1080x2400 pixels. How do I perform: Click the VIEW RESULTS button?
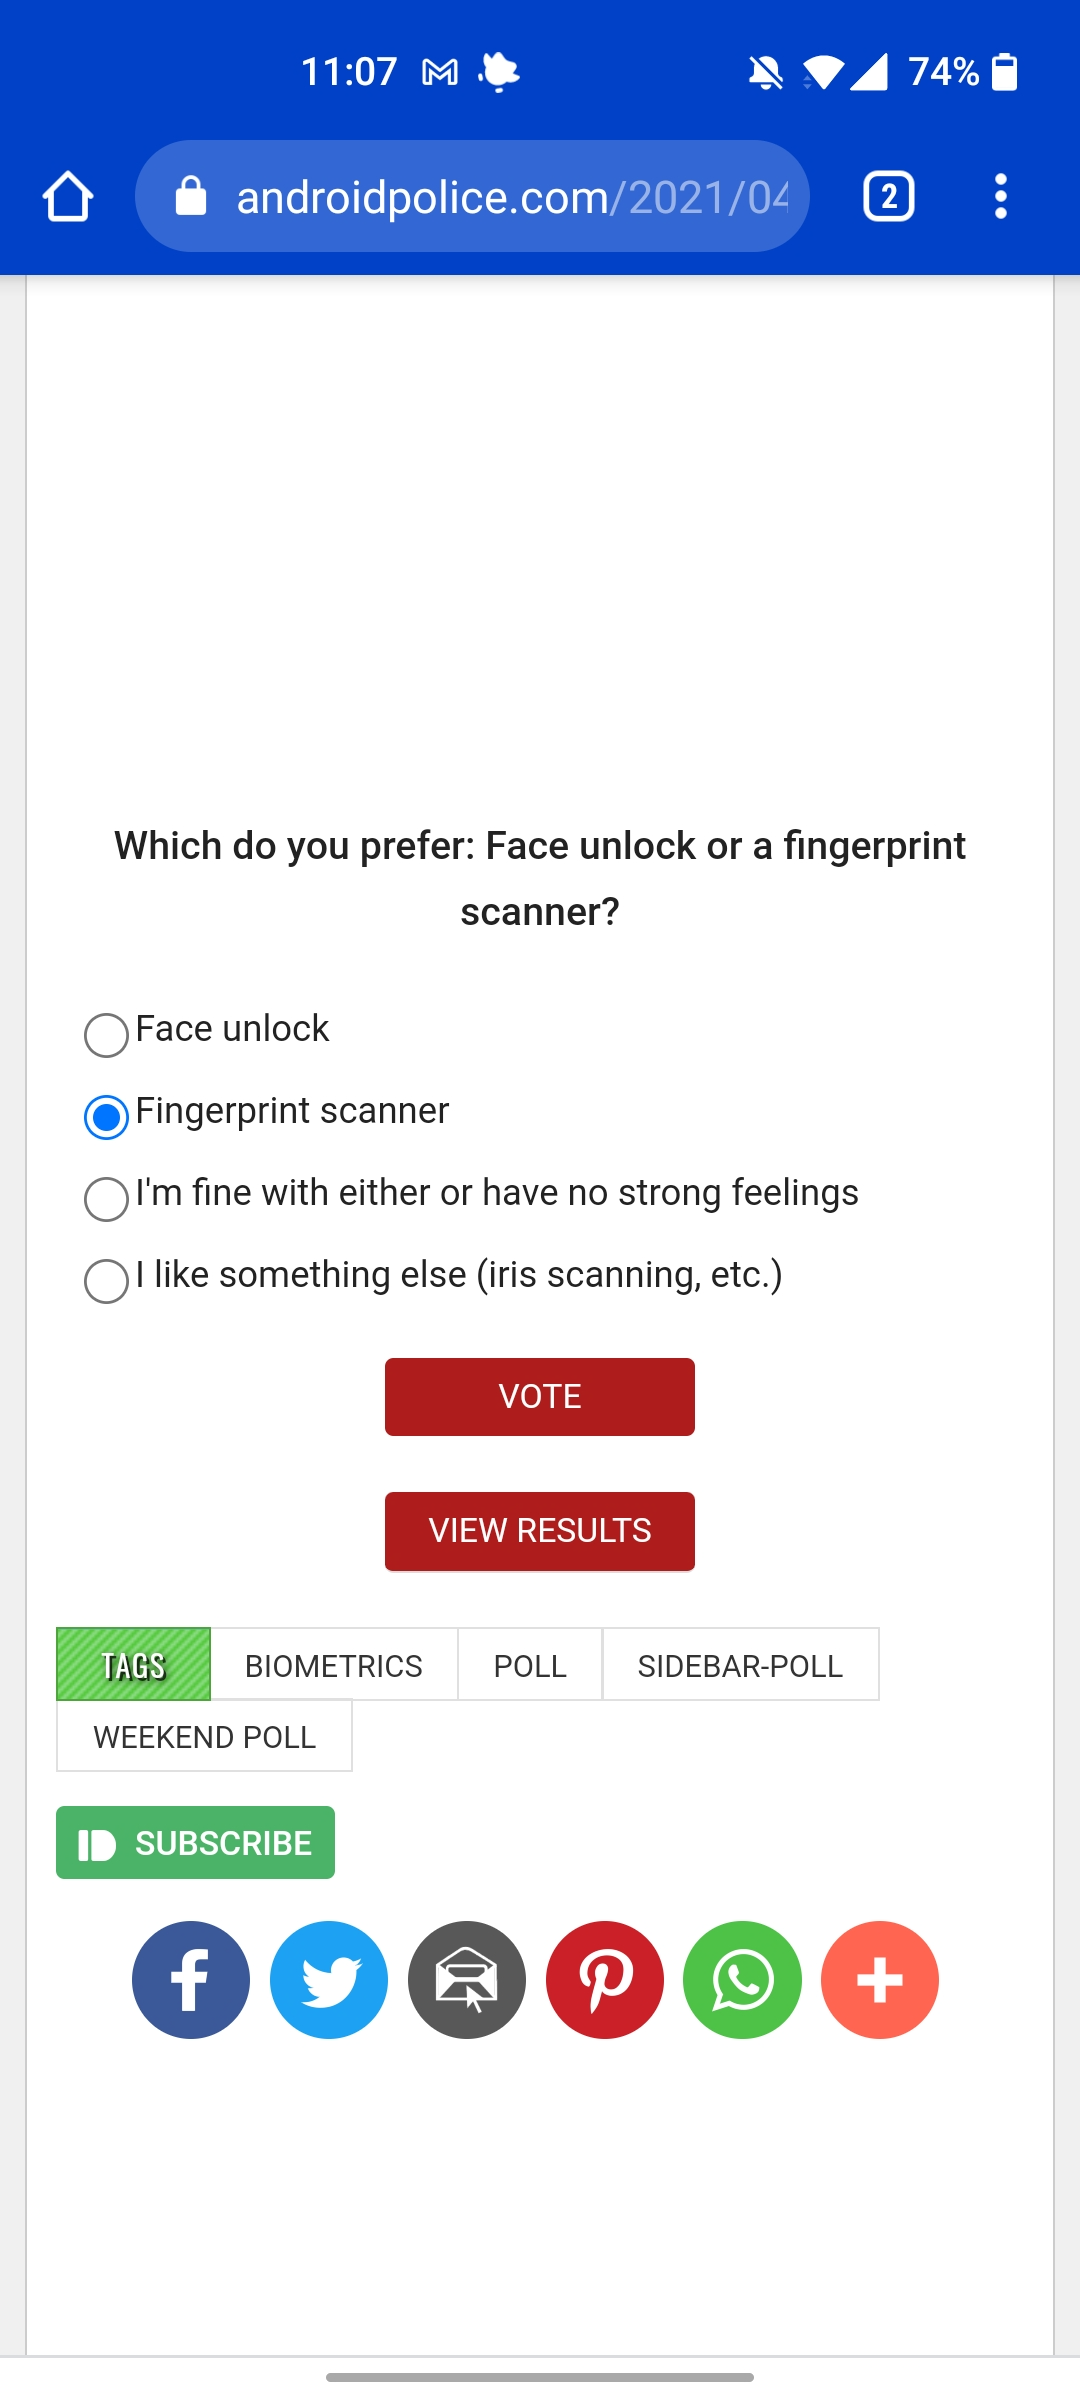pos(540,1531)
